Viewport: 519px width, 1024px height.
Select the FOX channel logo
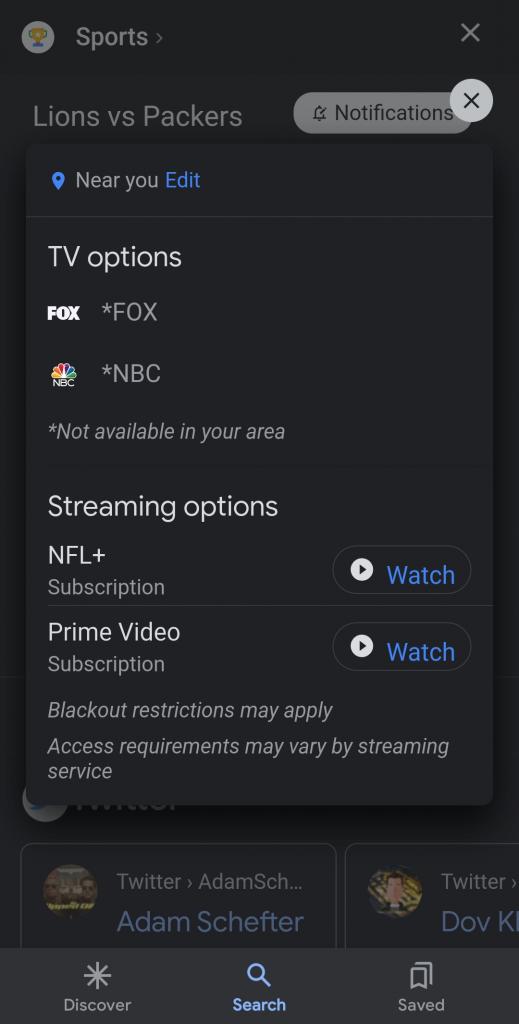(64, 313)
